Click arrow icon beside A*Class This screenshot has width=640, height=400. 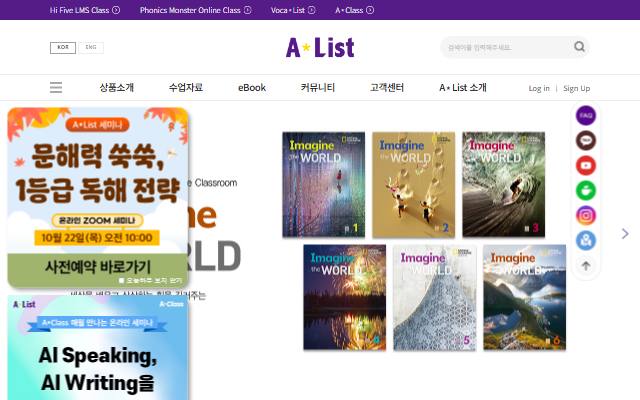(x=370, y=10)
